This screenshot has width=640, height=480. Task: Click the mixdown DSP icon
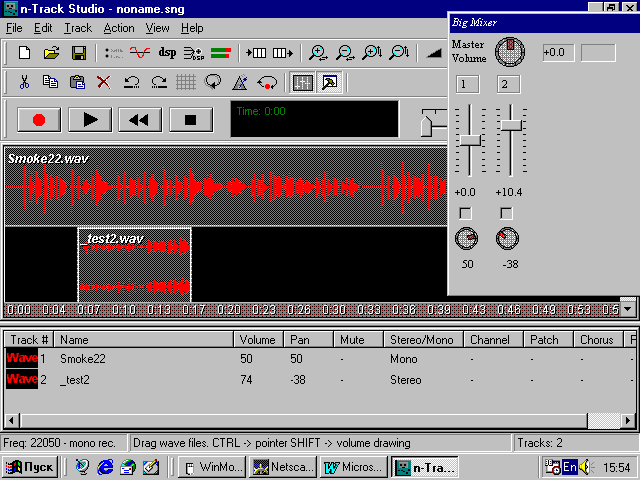point(193,53)
